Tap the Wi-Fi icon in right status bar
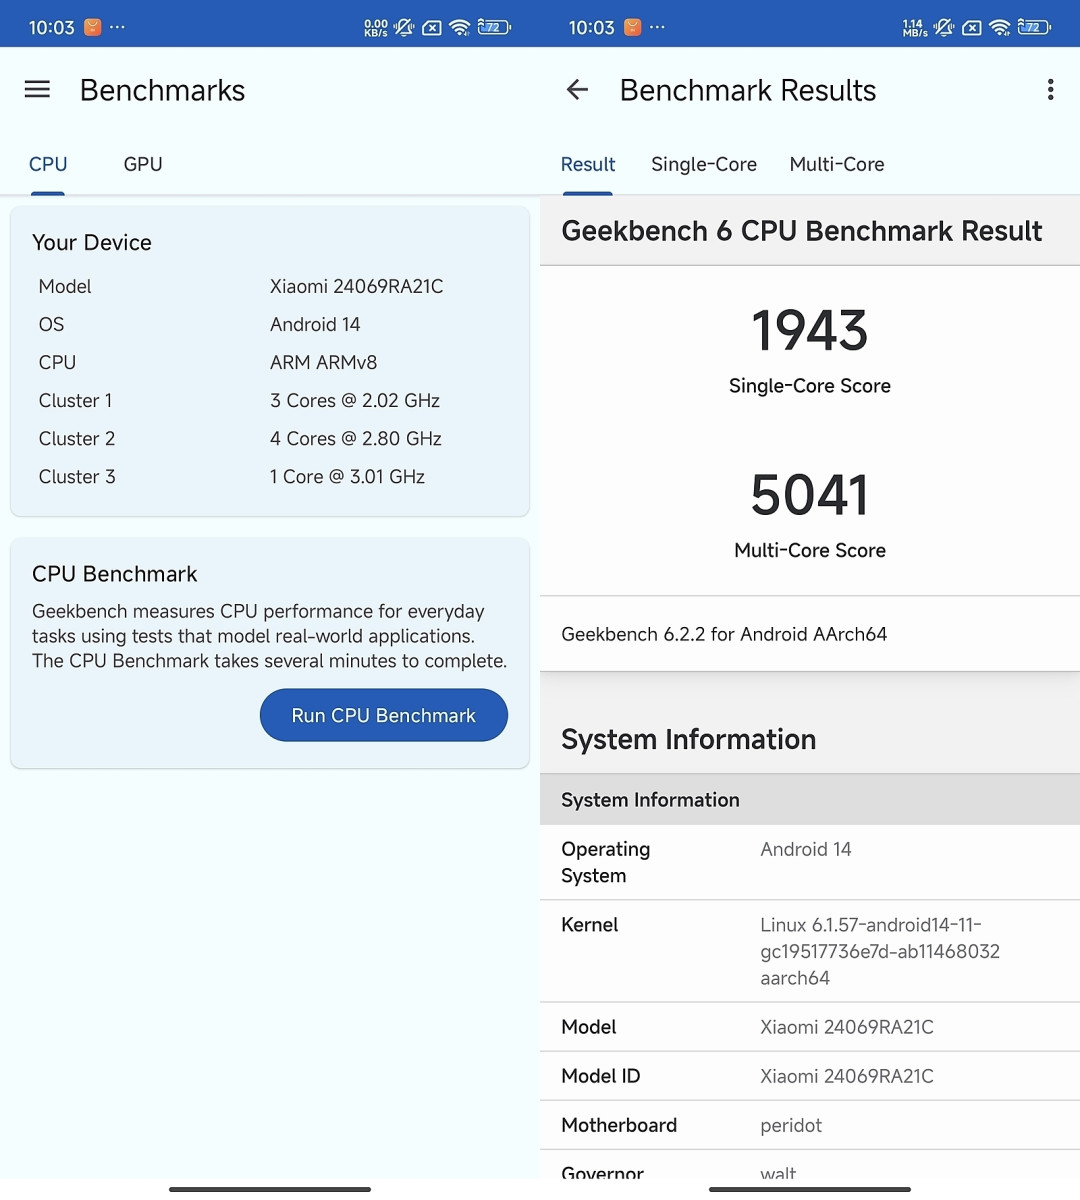The width and height of the screenshot is (1080, 1200). click(x=1000, y=27)
